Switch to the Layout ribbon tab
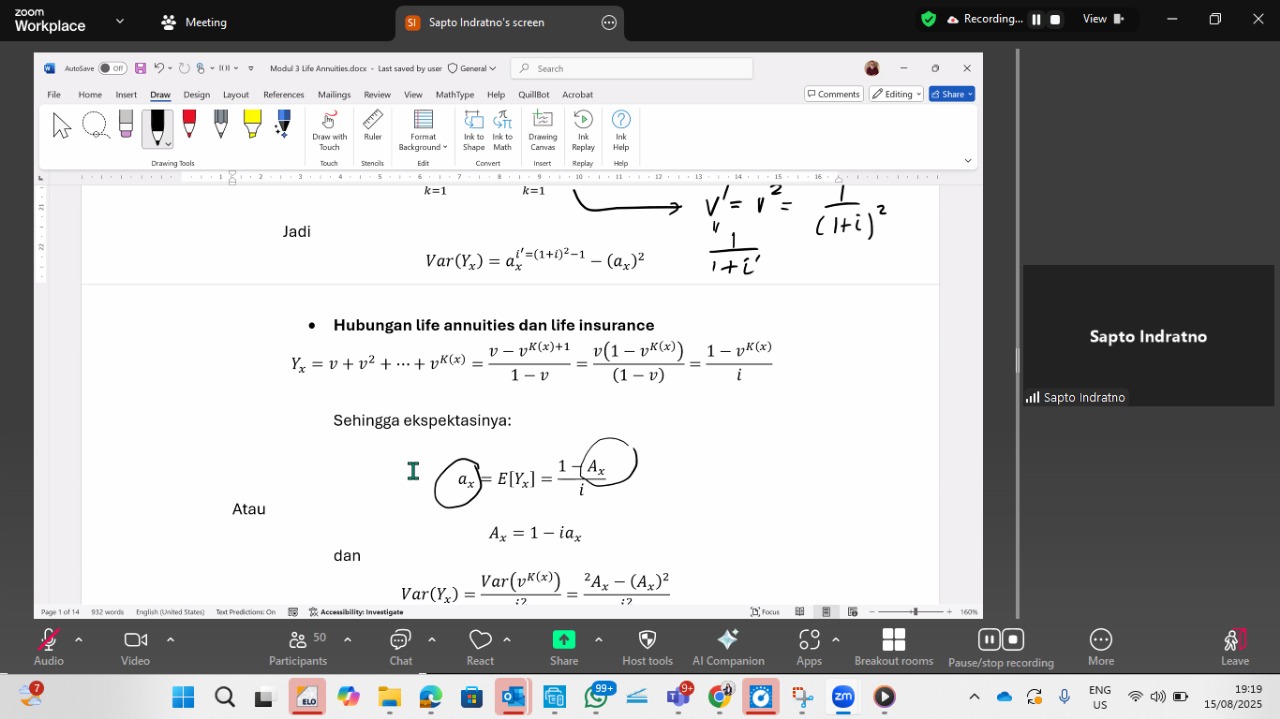Screen dimensions: 1280x719 tap(236, 95)
